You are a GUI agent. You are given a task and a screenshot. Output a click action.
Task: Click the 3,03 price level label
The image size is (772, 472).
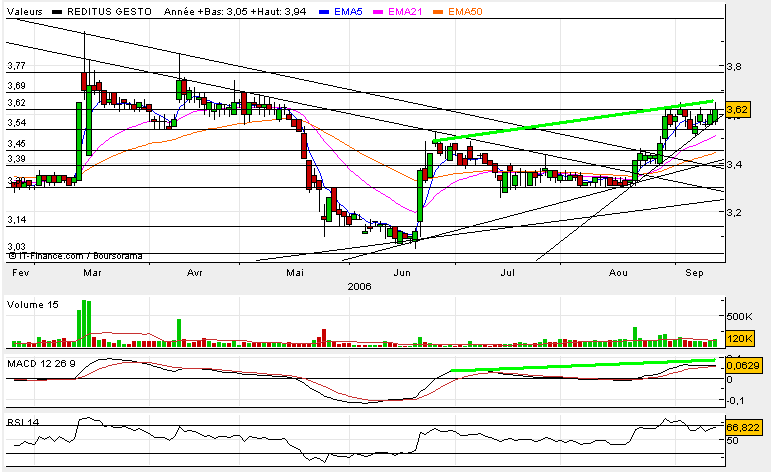tap(16, 246)
